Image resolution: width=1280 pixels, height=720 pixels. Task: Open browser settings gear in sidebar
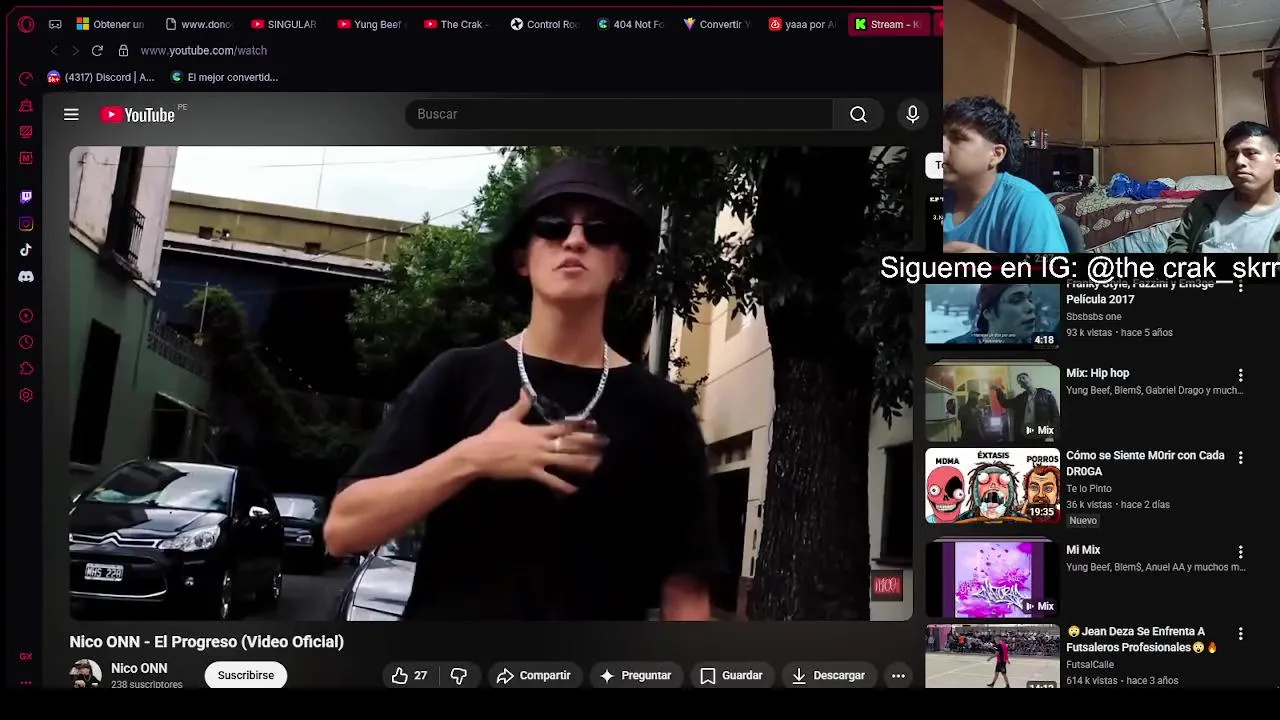tap(26, 395)
